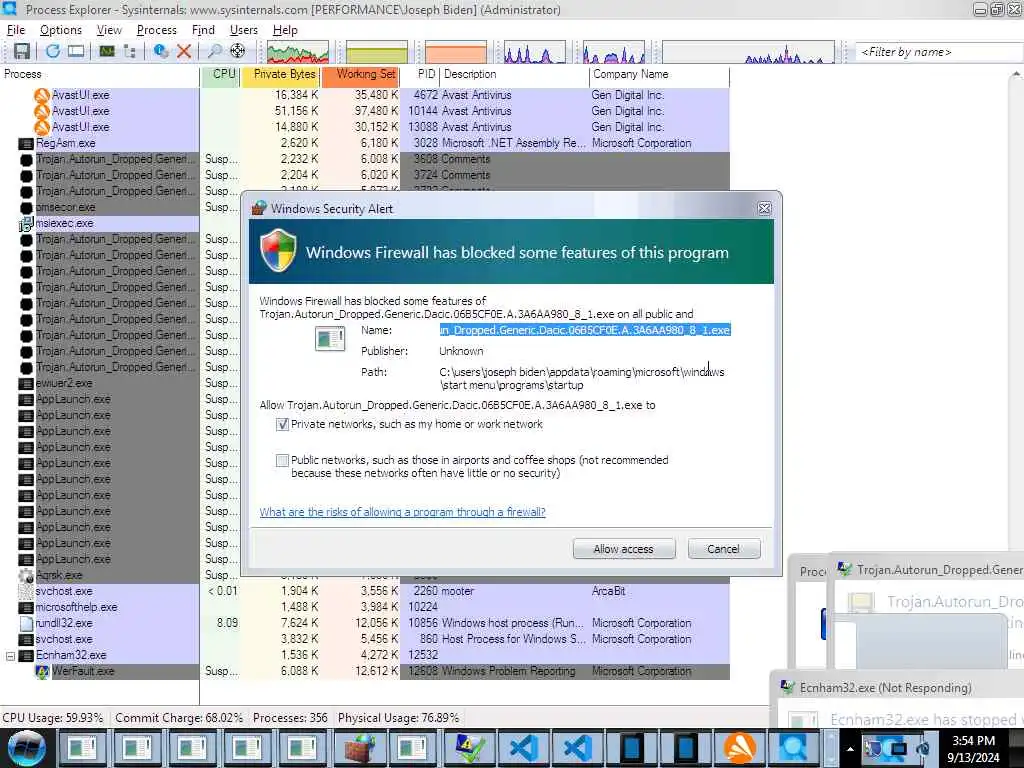Sort by the Private Bytes column header
Screen dimensions: 1024x768
[282, 74]
